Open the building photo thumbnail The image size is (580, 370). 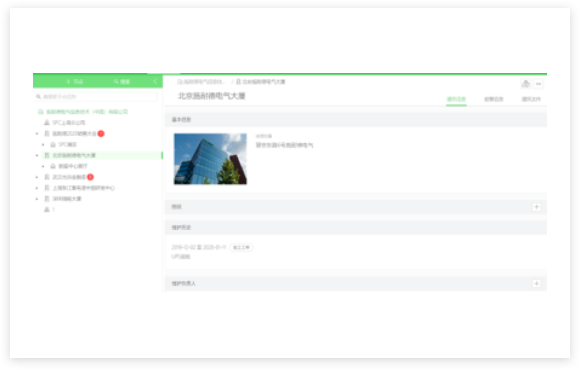[x=210, y=159]
